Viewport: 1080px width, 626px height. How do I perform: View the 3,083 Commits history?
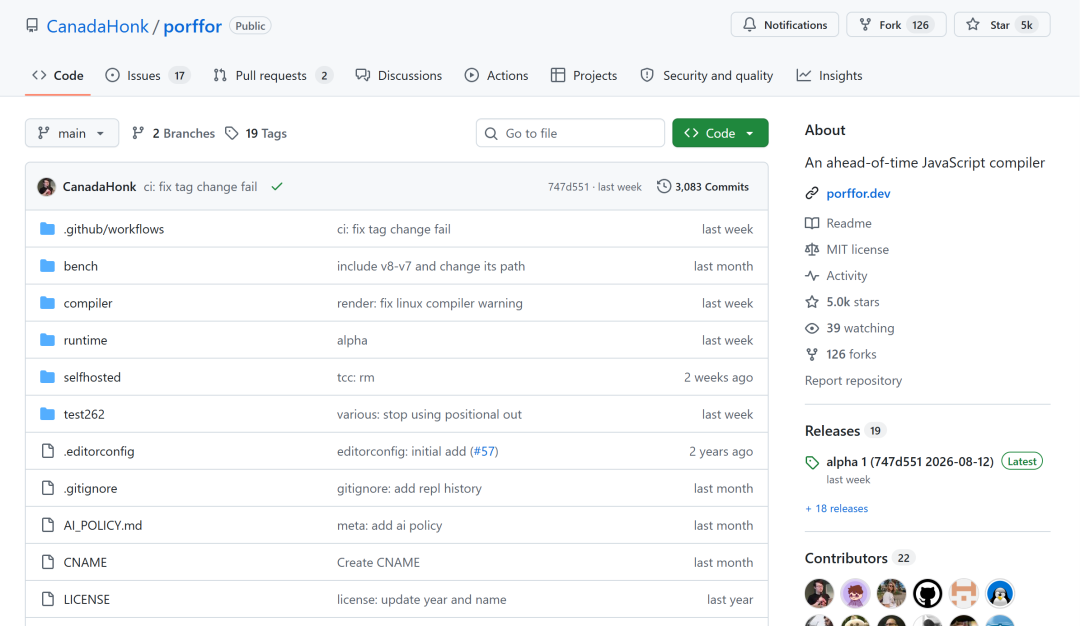(703, 187)
